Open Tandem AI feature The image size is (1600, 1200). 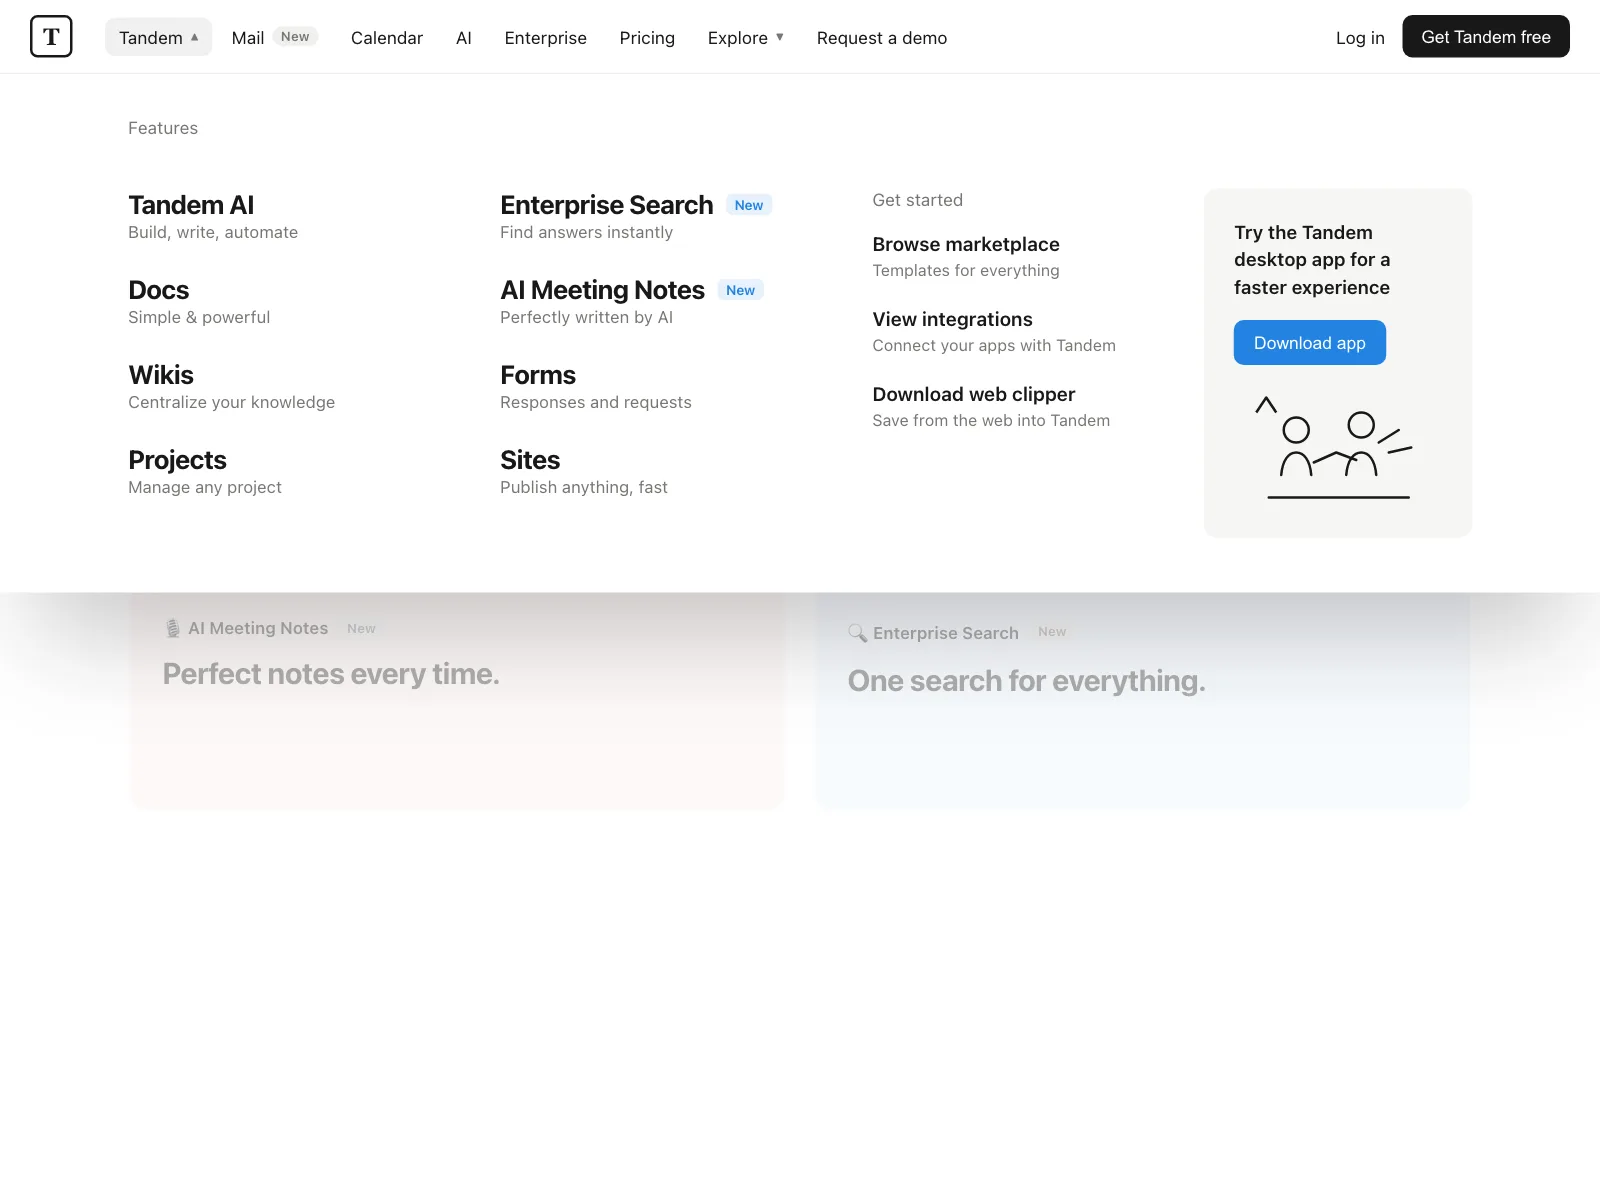(x=213, y=217)
